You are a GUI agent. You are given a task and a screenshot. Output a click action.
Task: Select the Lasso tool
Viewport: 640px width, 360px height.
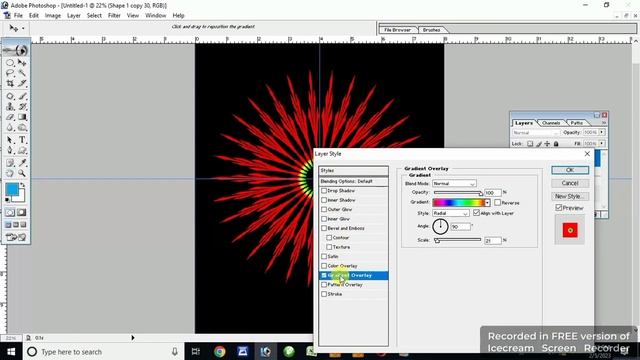(10, 73)
